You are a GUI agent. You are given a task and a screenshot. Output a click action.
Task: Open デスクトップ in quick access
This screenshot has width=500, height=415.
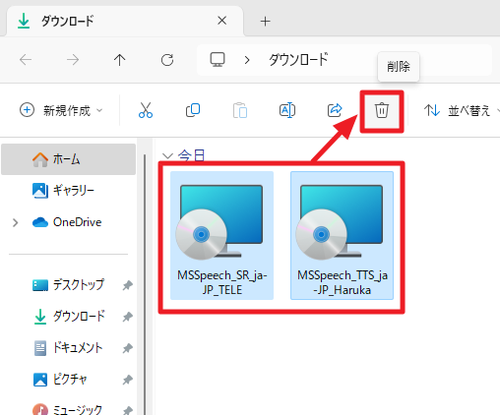coord(68,285)
